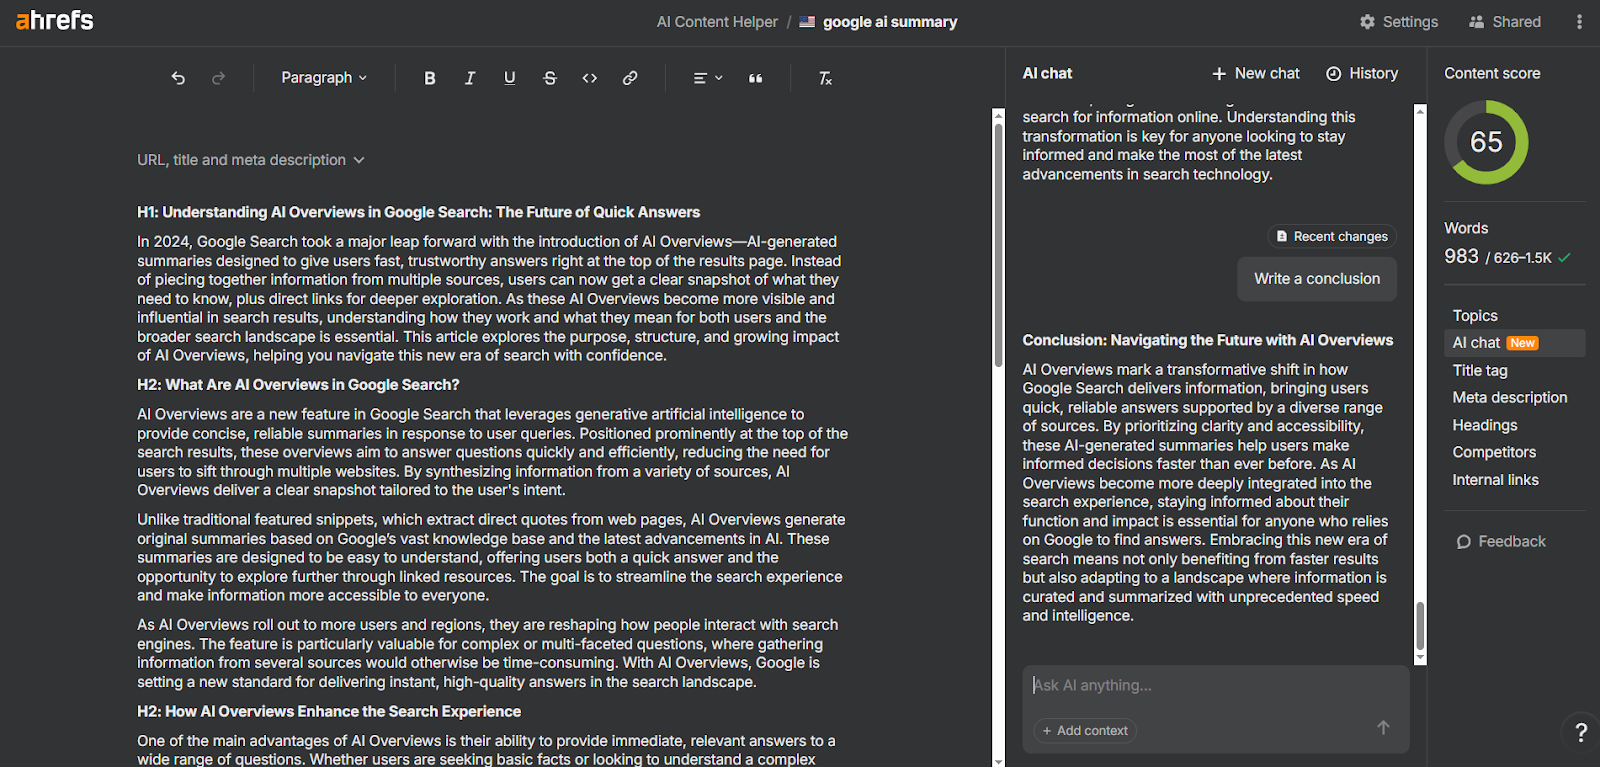Start a New chat

(x=1256, y=74)
